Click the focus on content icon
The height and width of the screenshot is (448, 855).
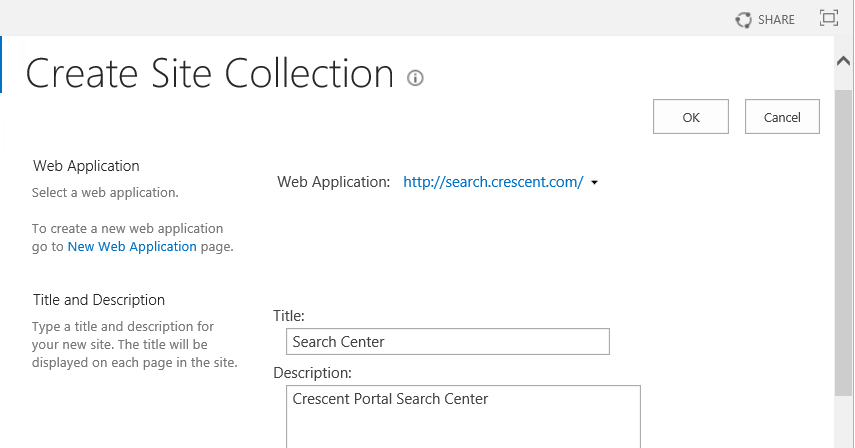coord(829,18)
